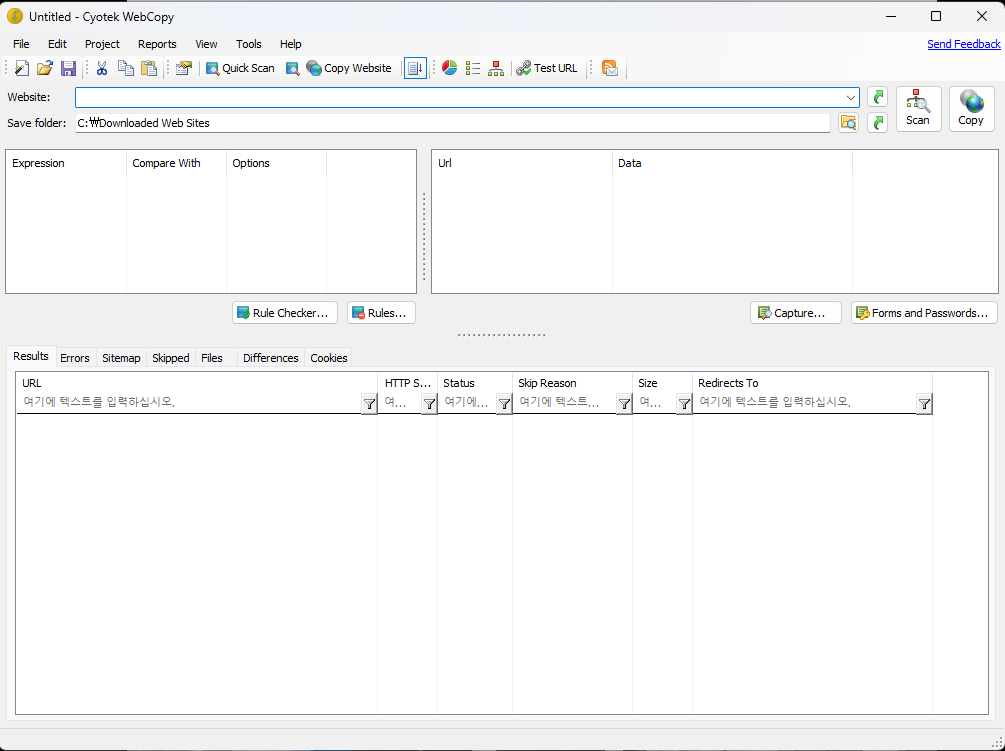Click the Scan Website icon beside Copy Website
This screenshot has width=1005, height=751.
point(292,68)
